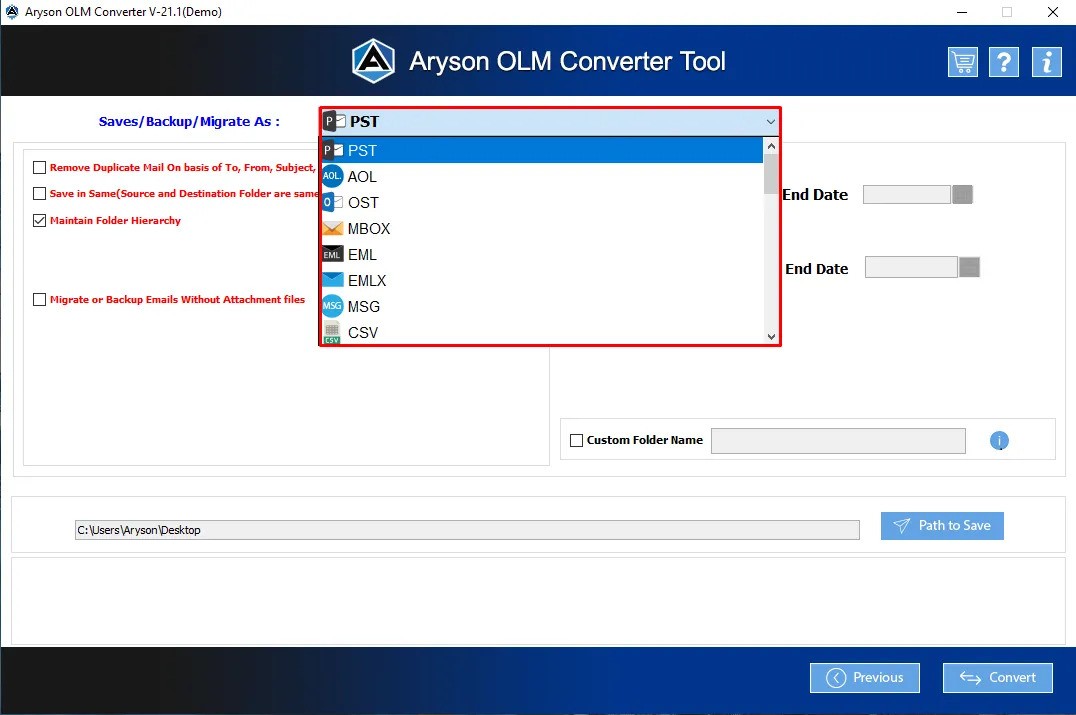
Task: Click the AOL format icon in the list
Action: 331,176
